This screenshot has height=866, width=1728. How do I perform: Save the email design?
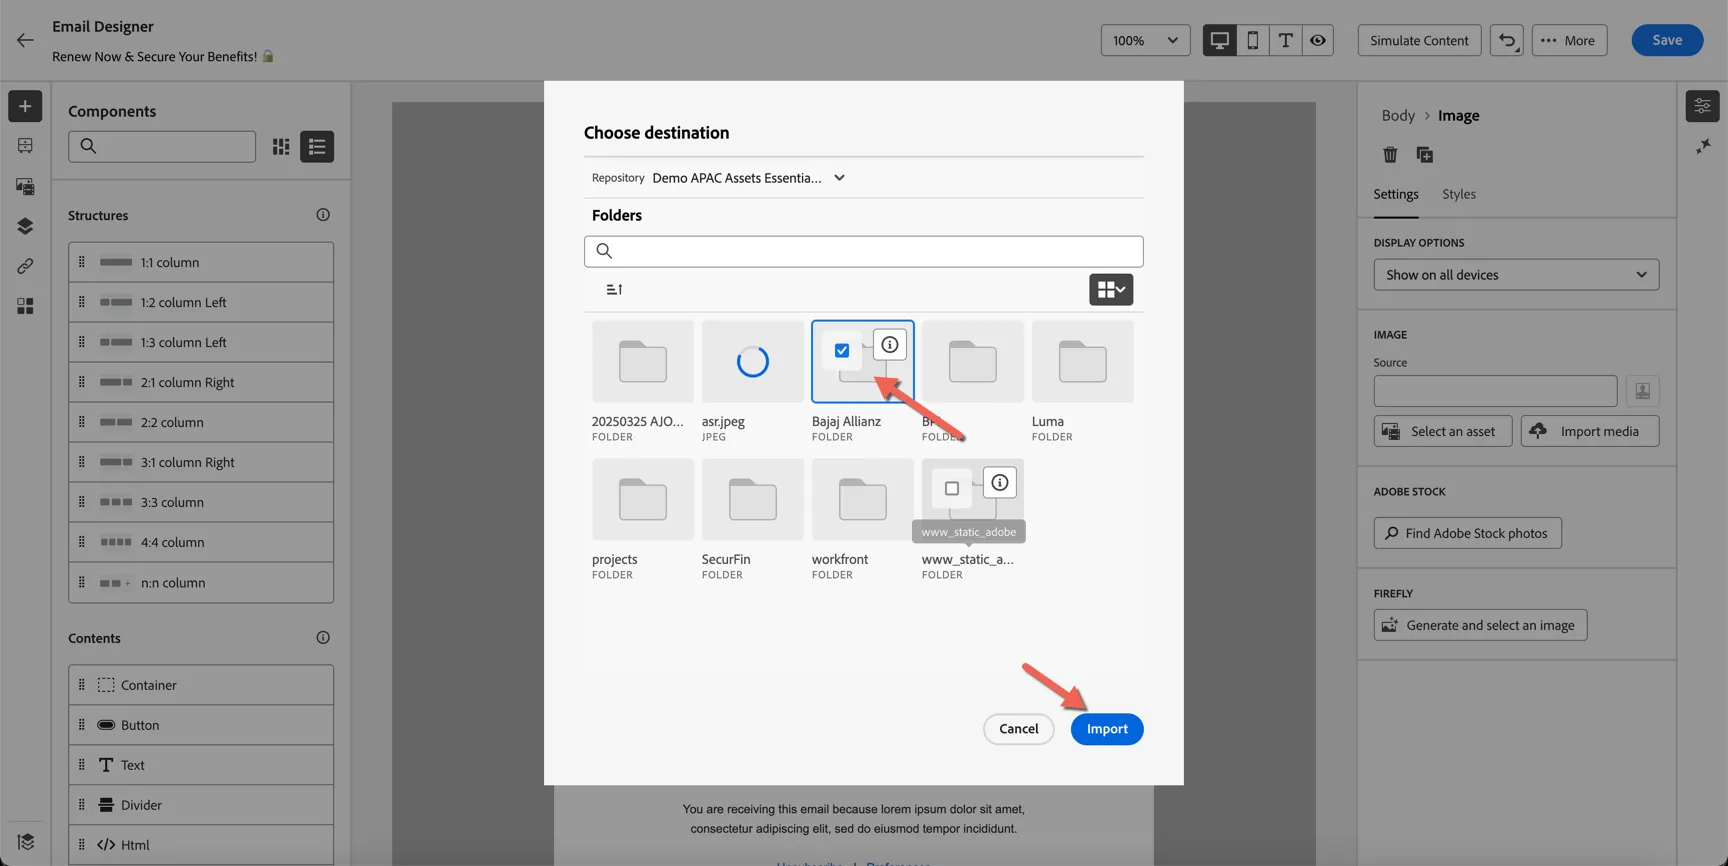(x=1667, y=40)
